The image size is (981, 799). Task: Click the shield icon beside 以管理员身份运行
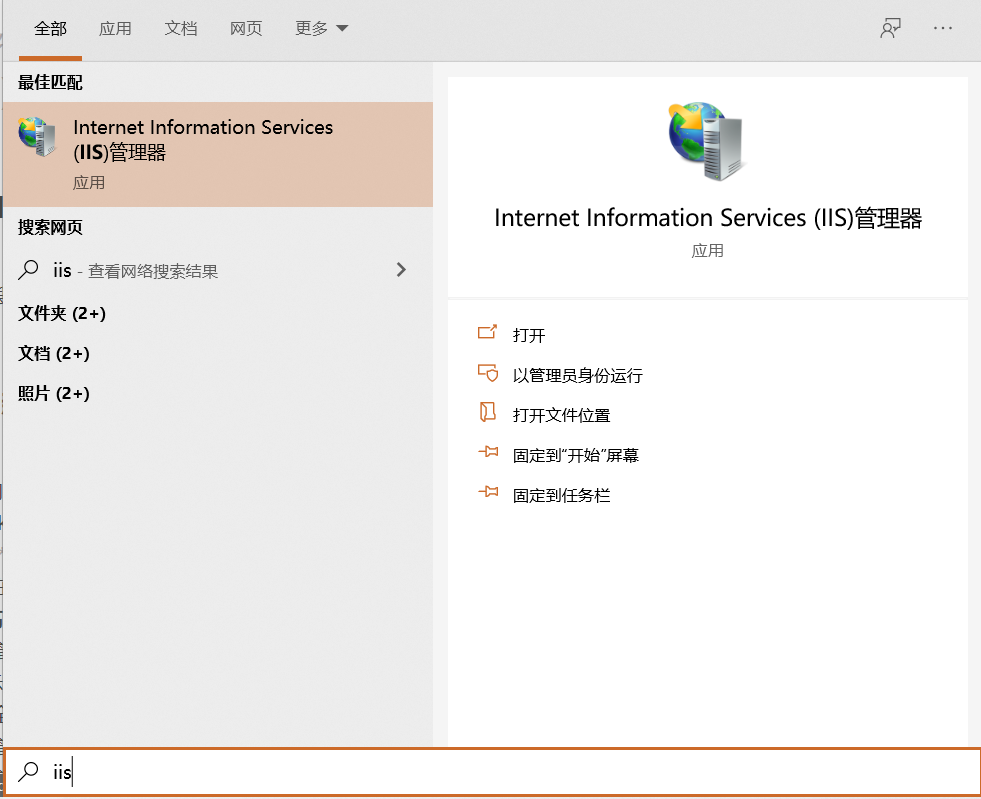489,374
